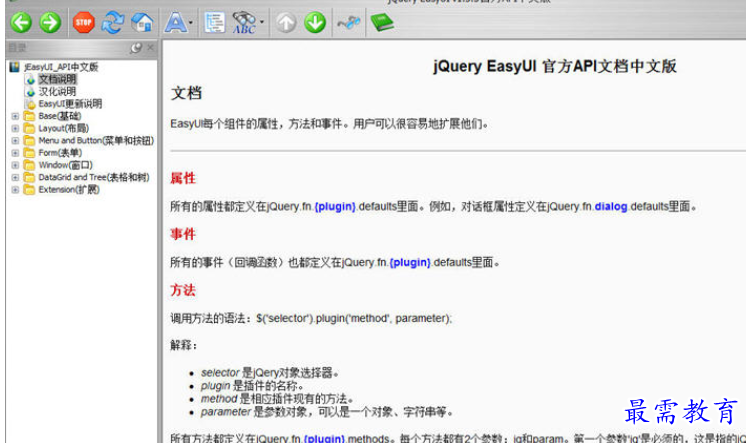
Task: Select the Base(基础) tree item
Action: pyautogui.click(x=59, y=116)
